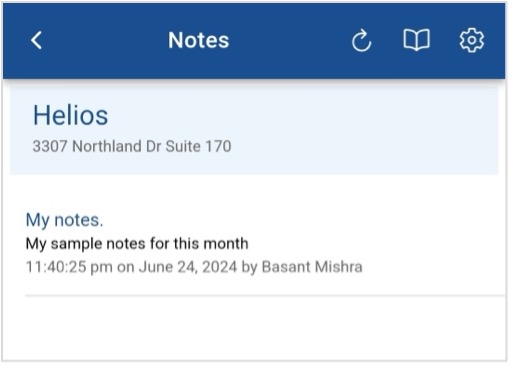Tap the "Northland Dr" street name
This screenshot has width=513, height=366.
click(x=116, y=146)
